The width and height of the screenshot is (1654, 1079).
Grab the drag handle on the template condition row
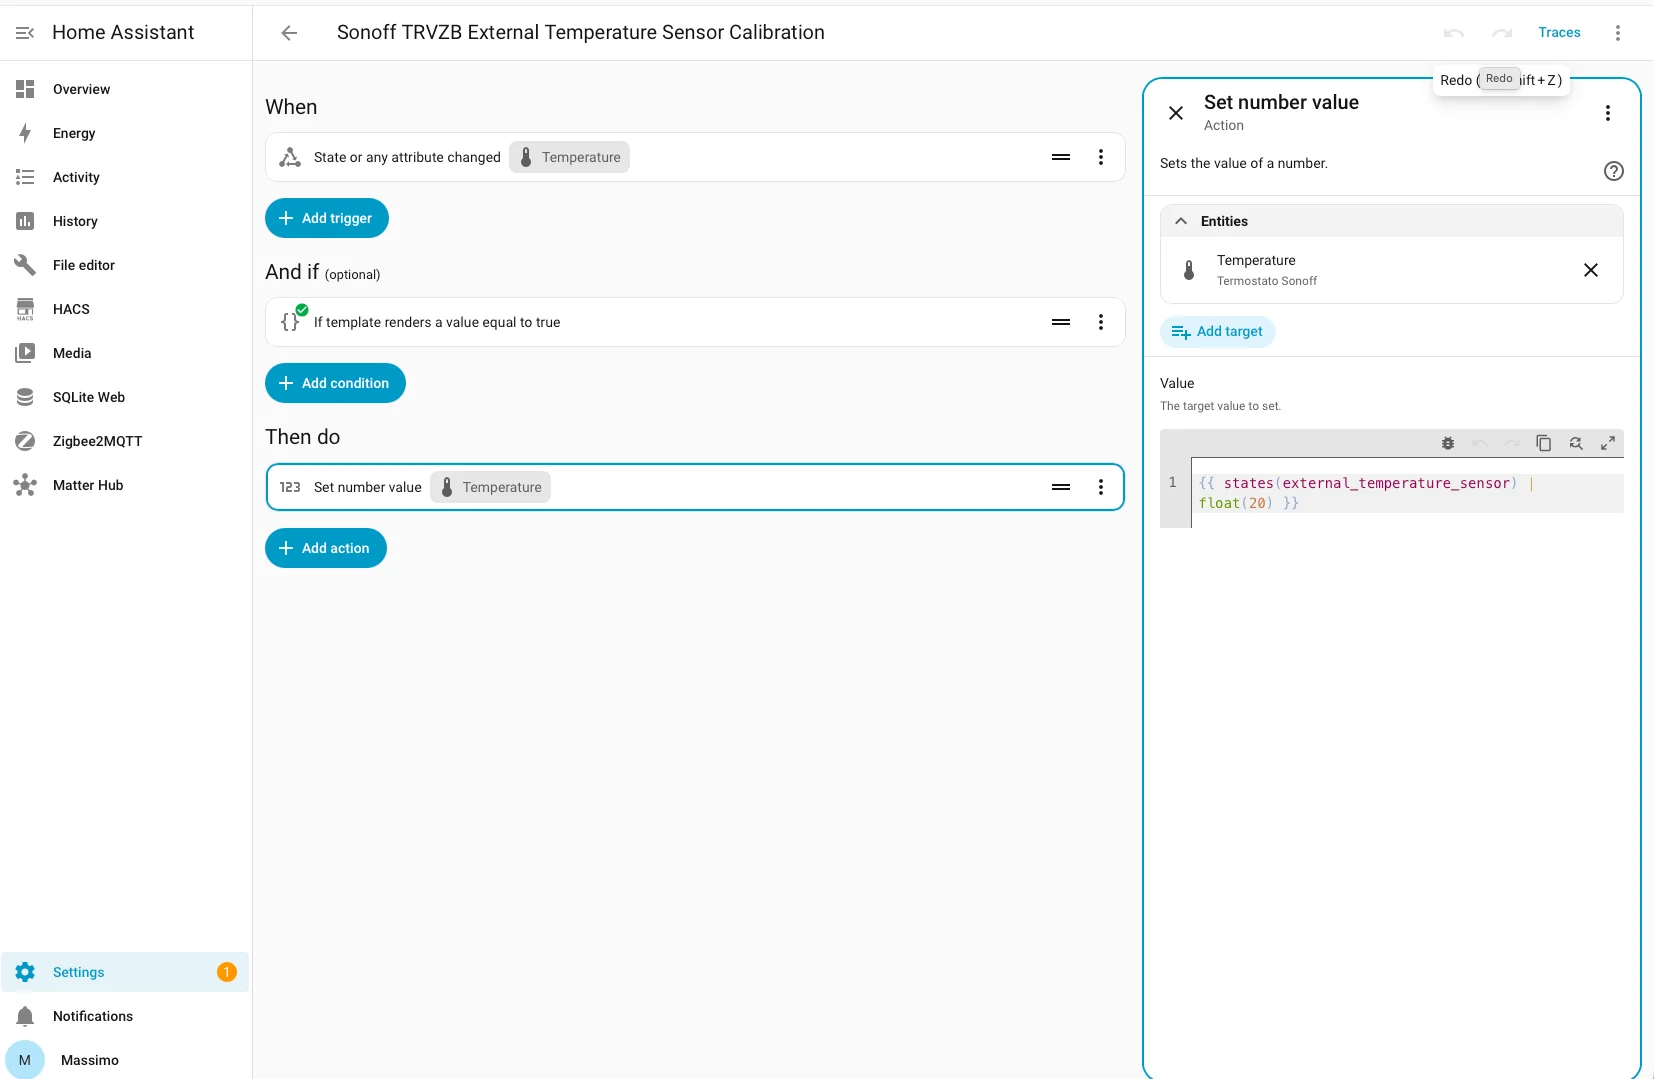tap(1061, 322)
